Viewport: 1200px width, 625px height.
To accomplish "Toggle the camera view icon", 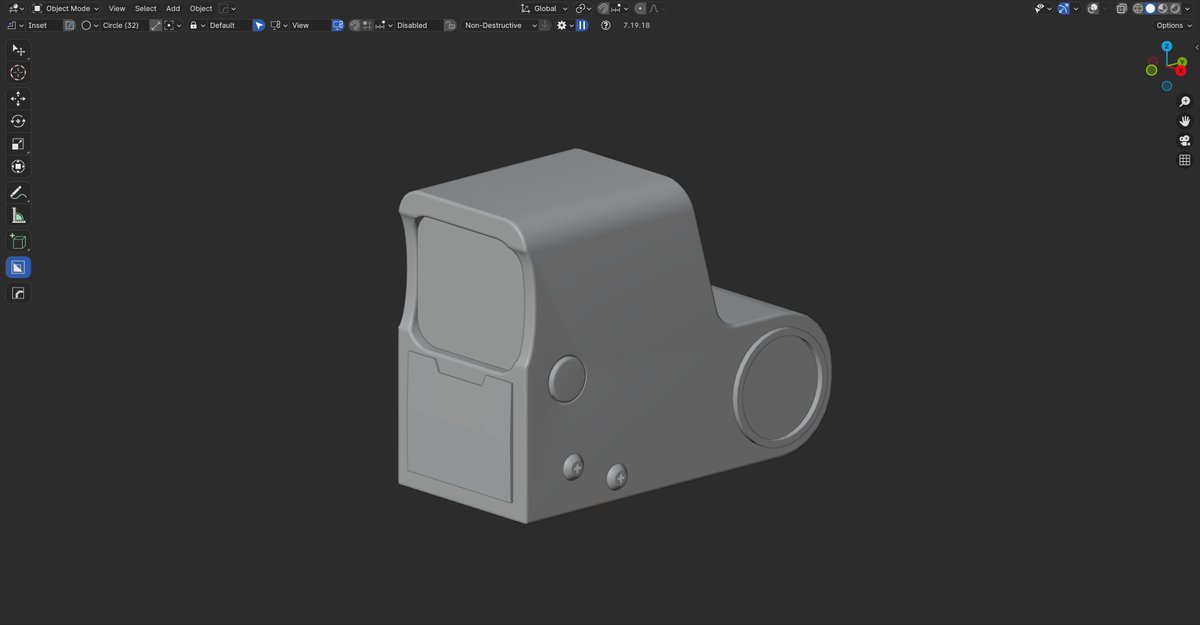I will 1185,140.
